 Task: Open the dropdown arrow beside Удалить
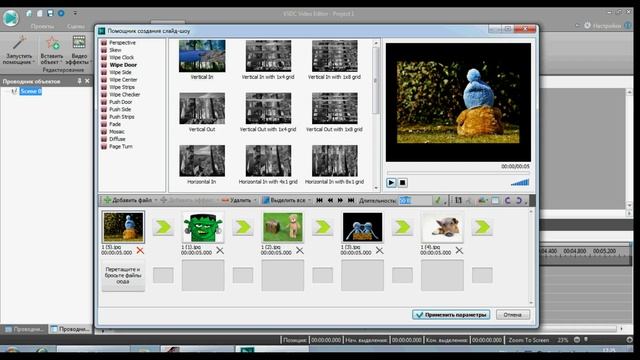[255, 200]
